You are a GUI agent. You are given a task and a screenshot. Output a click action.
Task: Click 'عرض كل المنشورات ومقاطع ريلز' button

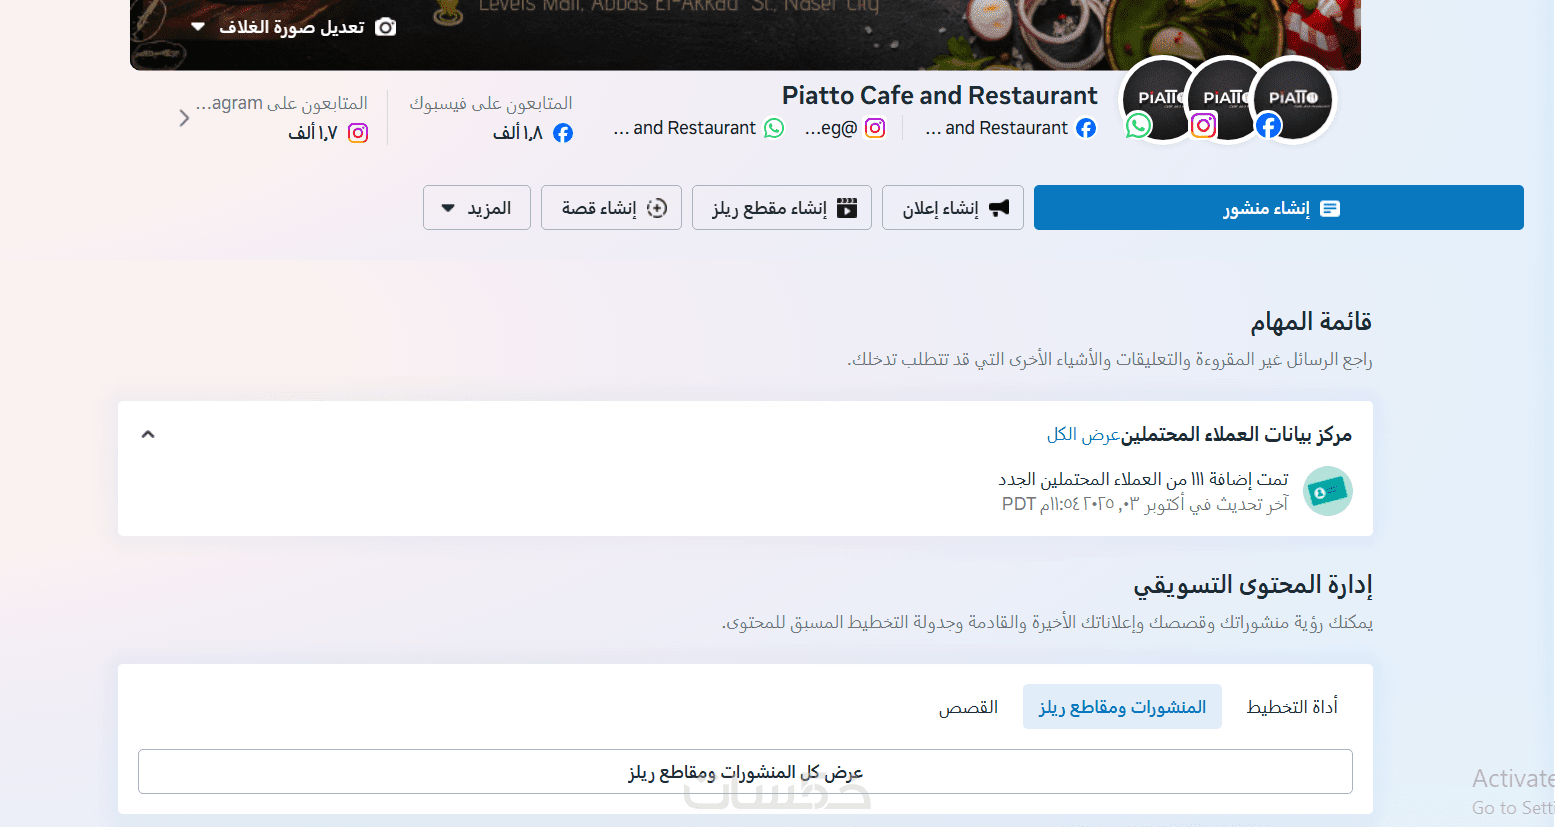(x=745, y=772)
